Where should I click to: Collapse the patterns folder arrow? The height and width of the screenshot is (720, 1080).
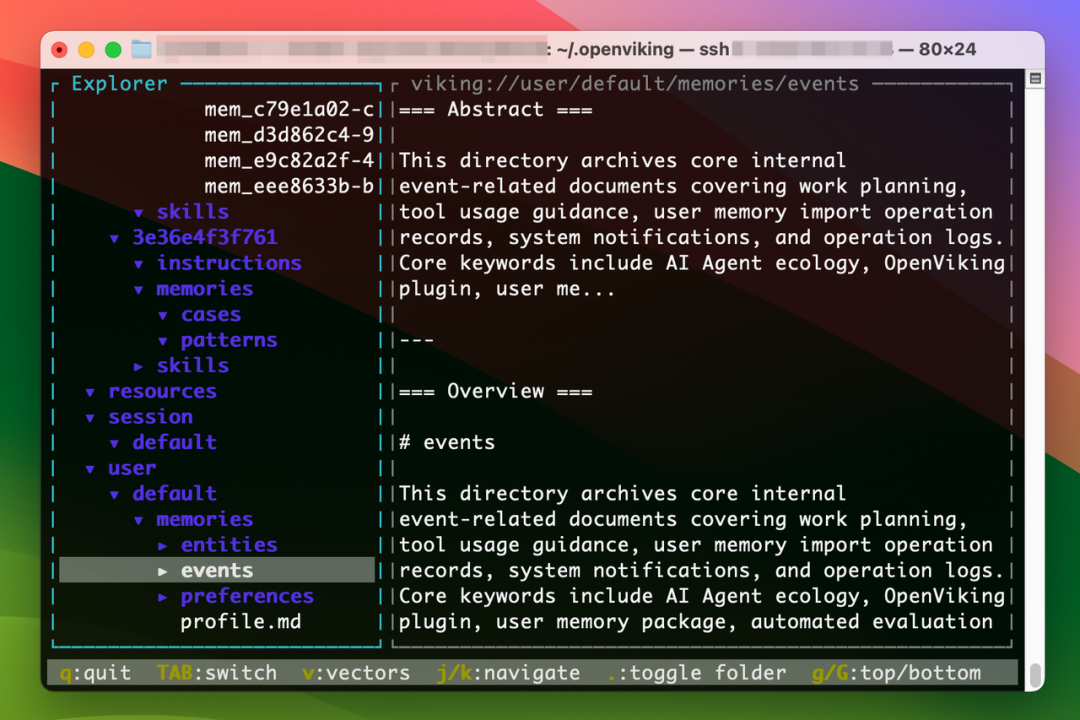pos(163,341)
